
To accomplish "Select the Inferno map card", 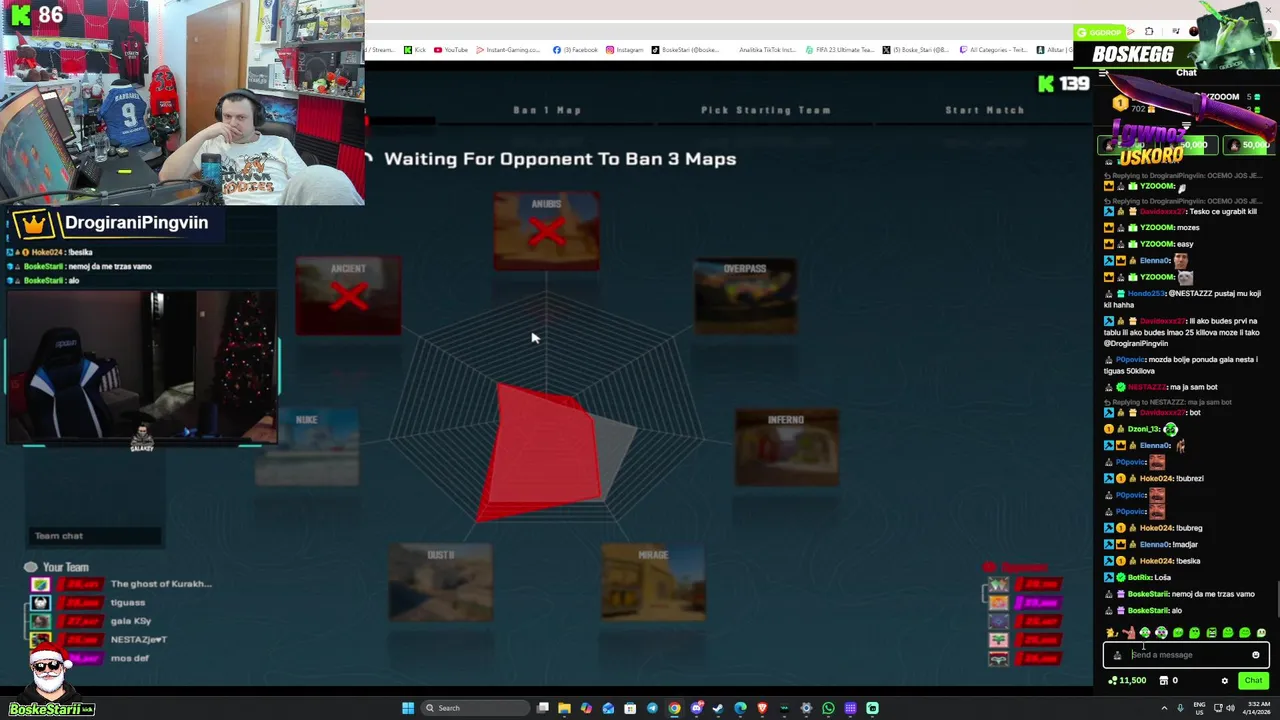I will pos(787,448).
